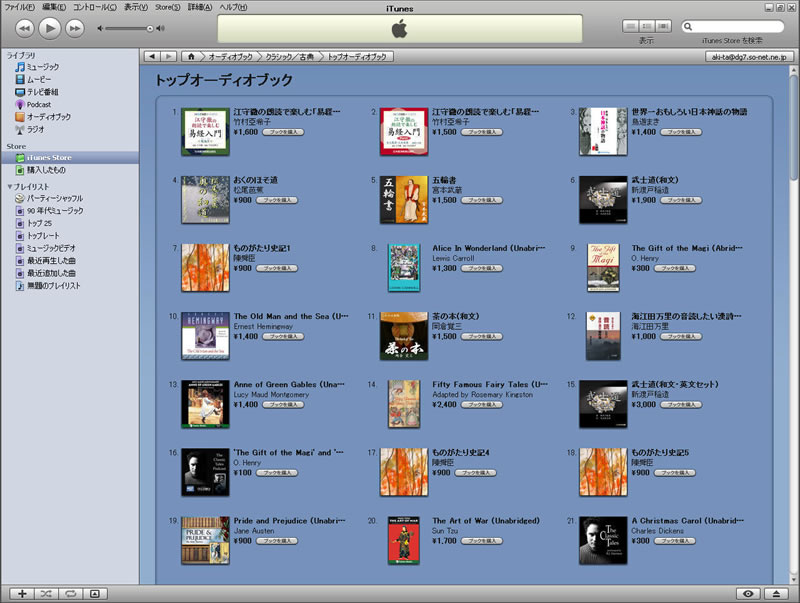Click クラシック/古典 in the breadcrumb
The image size is (800, 603).
tap(289, 57)
